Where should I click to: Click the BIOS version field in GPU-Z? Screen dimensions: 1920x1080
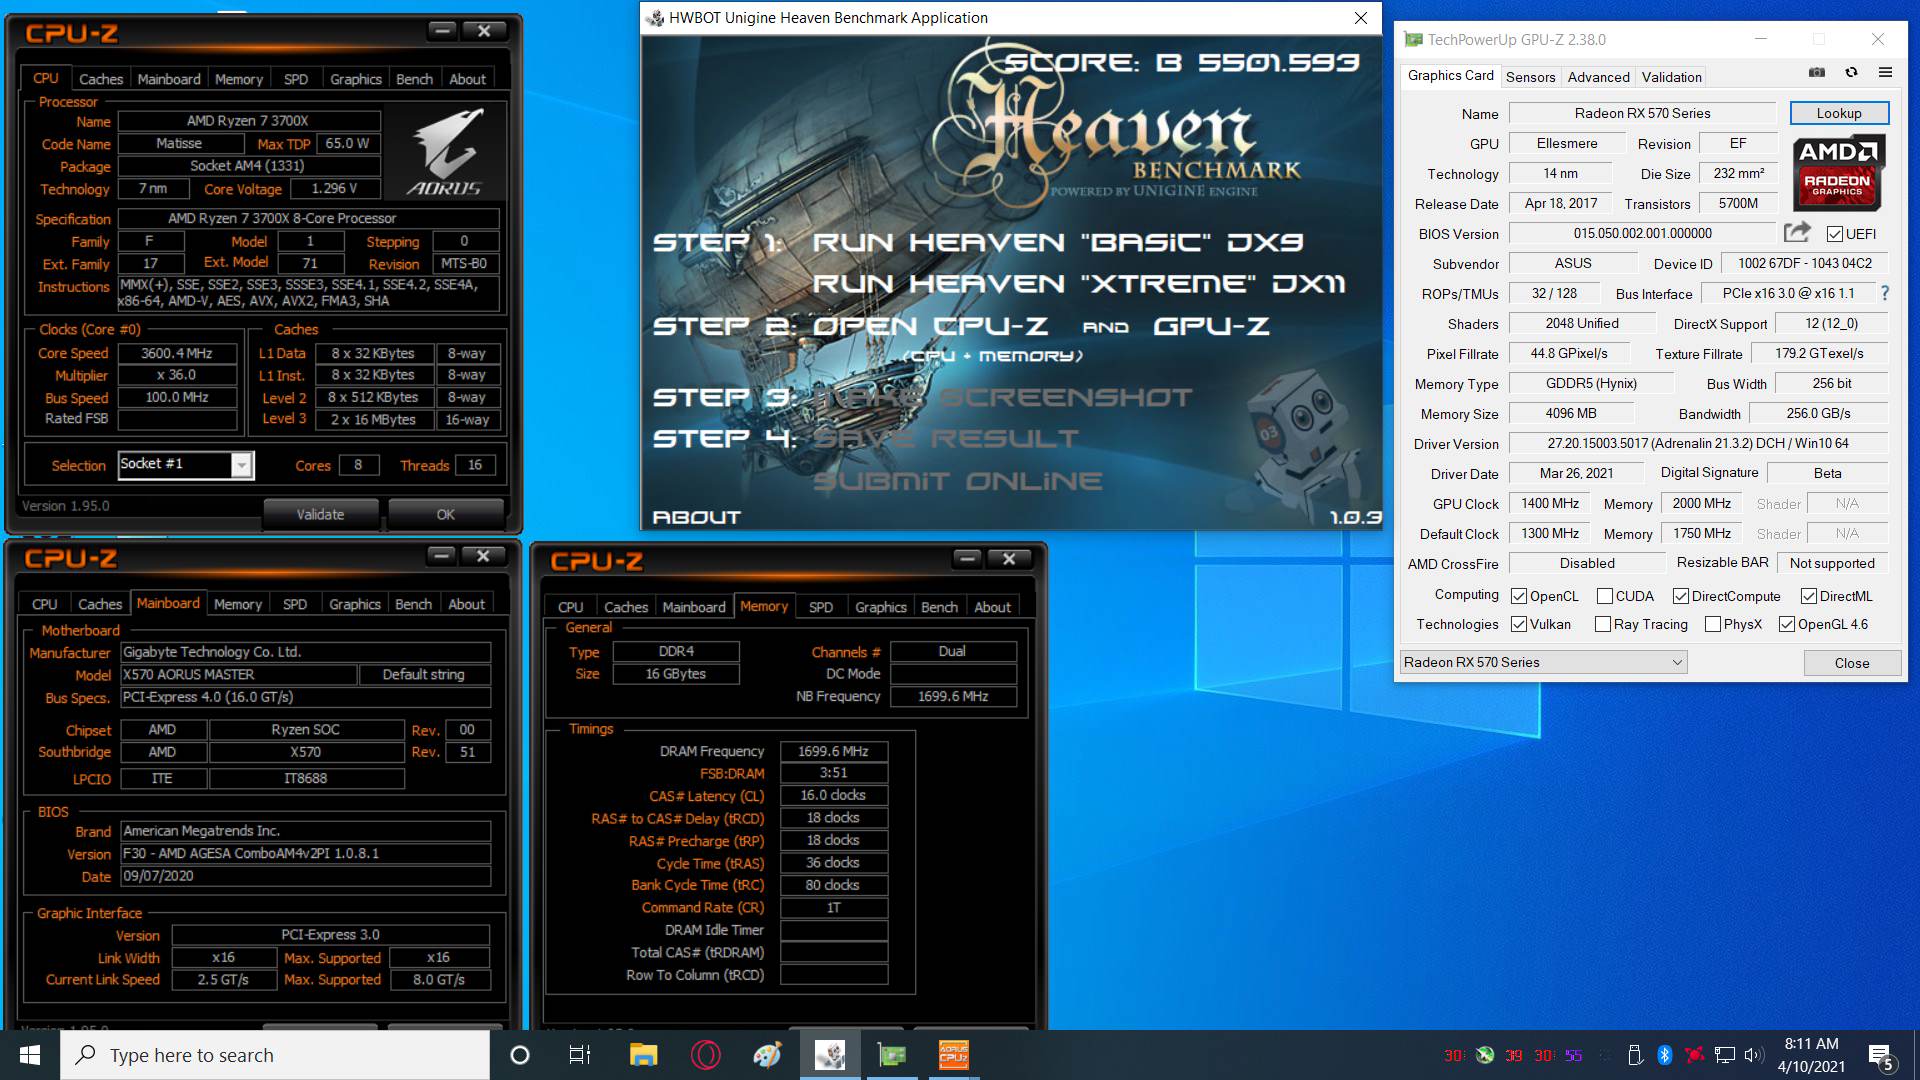[1642, 233]
